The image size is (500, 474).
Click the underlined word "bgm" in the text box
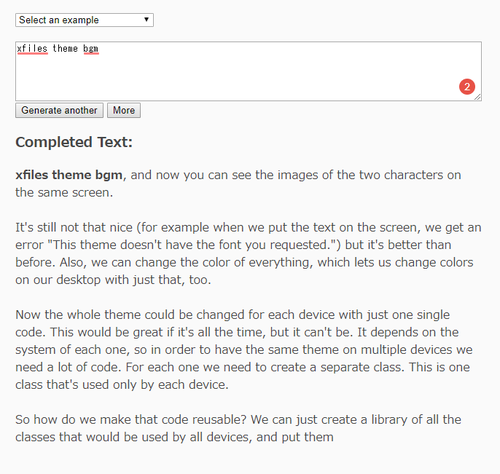coord(91,49)
